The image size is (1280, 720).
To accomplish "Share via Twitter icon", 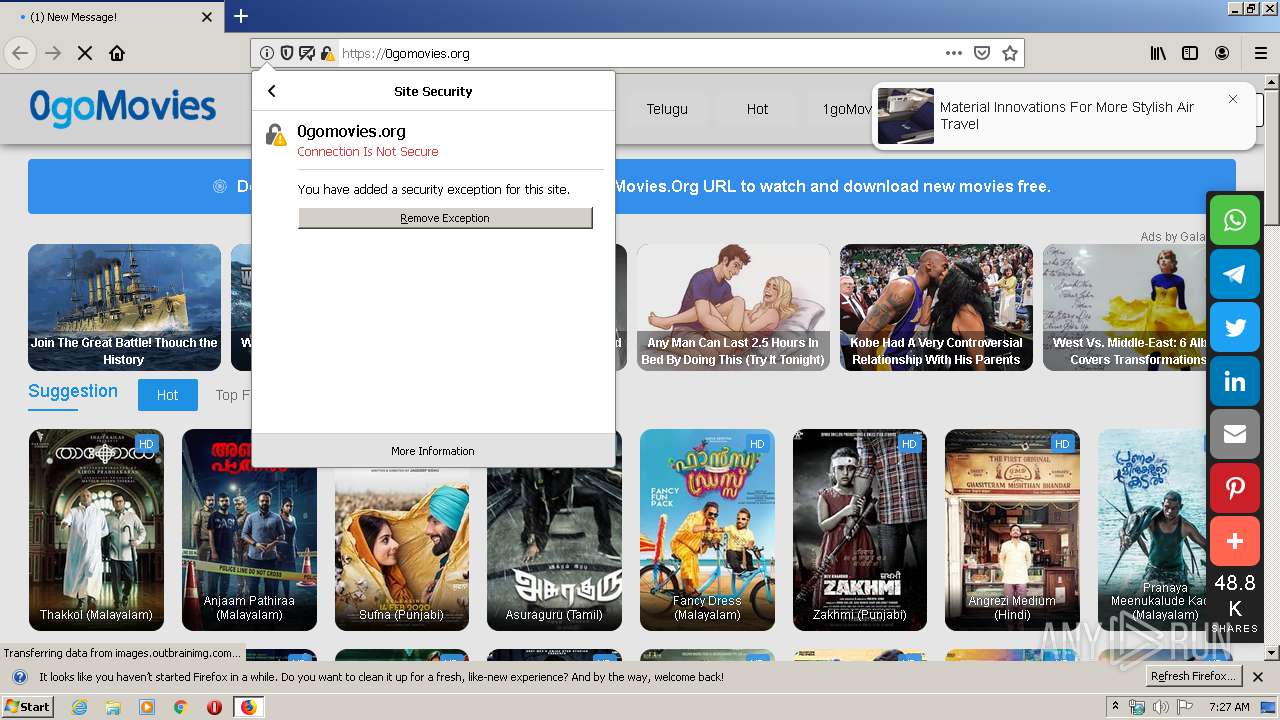I will click(1235, 328).
